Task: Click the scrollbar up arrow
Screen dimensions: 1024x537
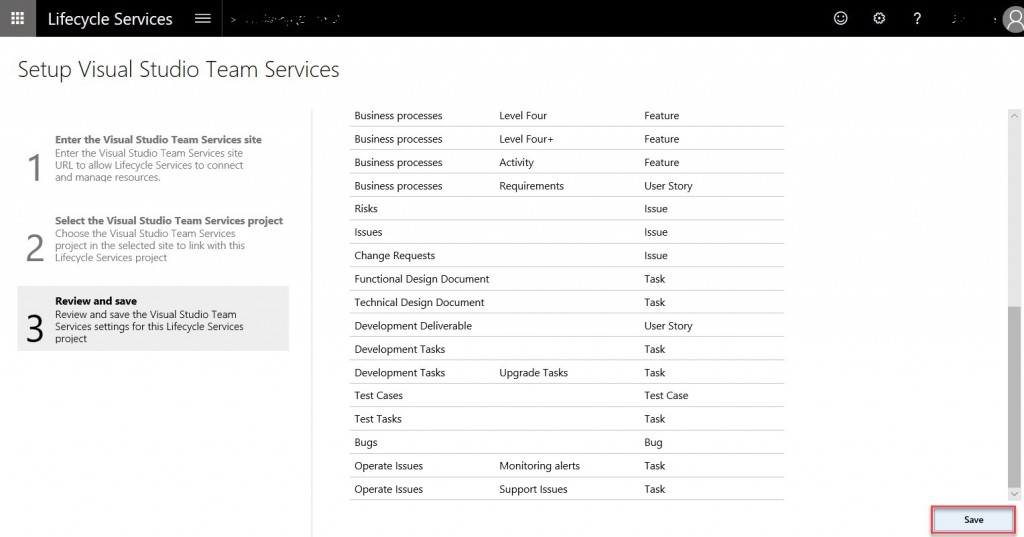Action: pyautogui.click(x=1014, y=116)
